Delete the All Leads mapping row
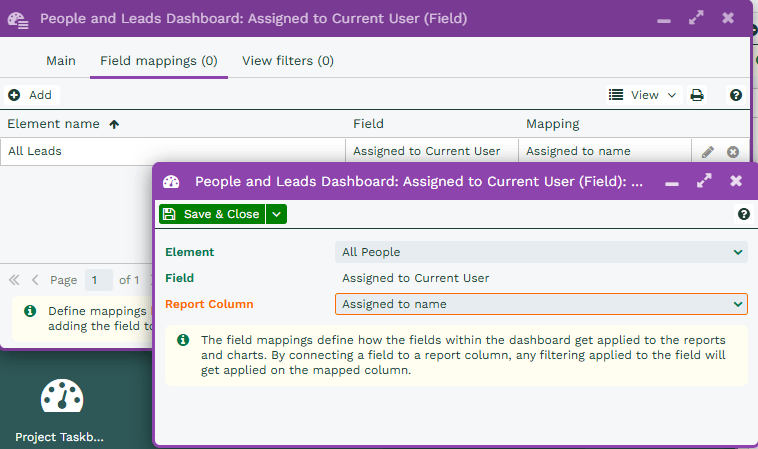Viewport: 758px width, 449px height. click(733, 152)
